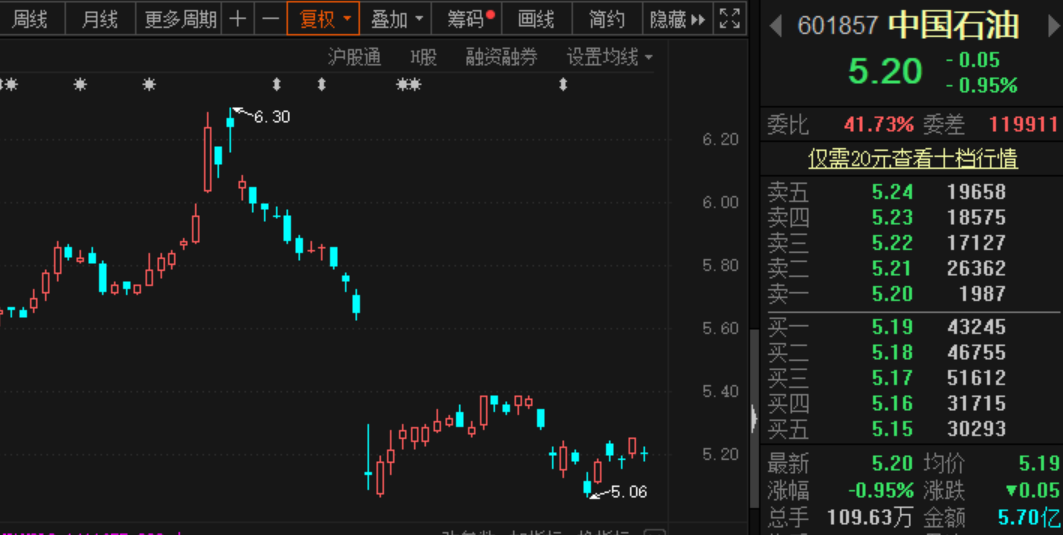Switch to 月线 monthly chart

click(x=99, y=19)
